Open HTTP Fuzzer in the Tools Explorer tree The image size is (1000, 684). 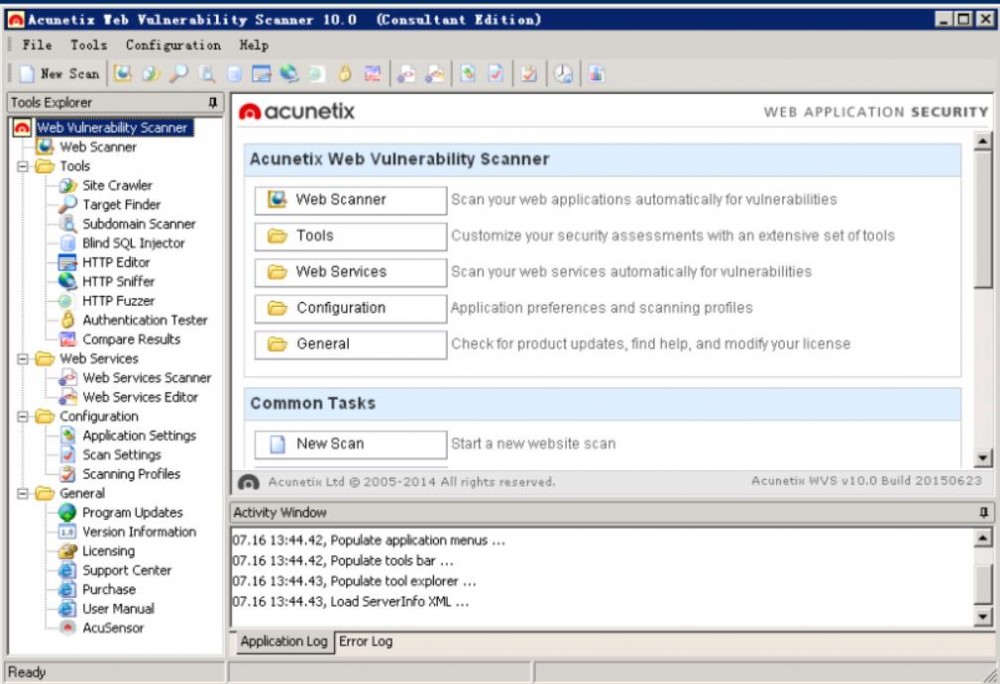pos(118,301)
